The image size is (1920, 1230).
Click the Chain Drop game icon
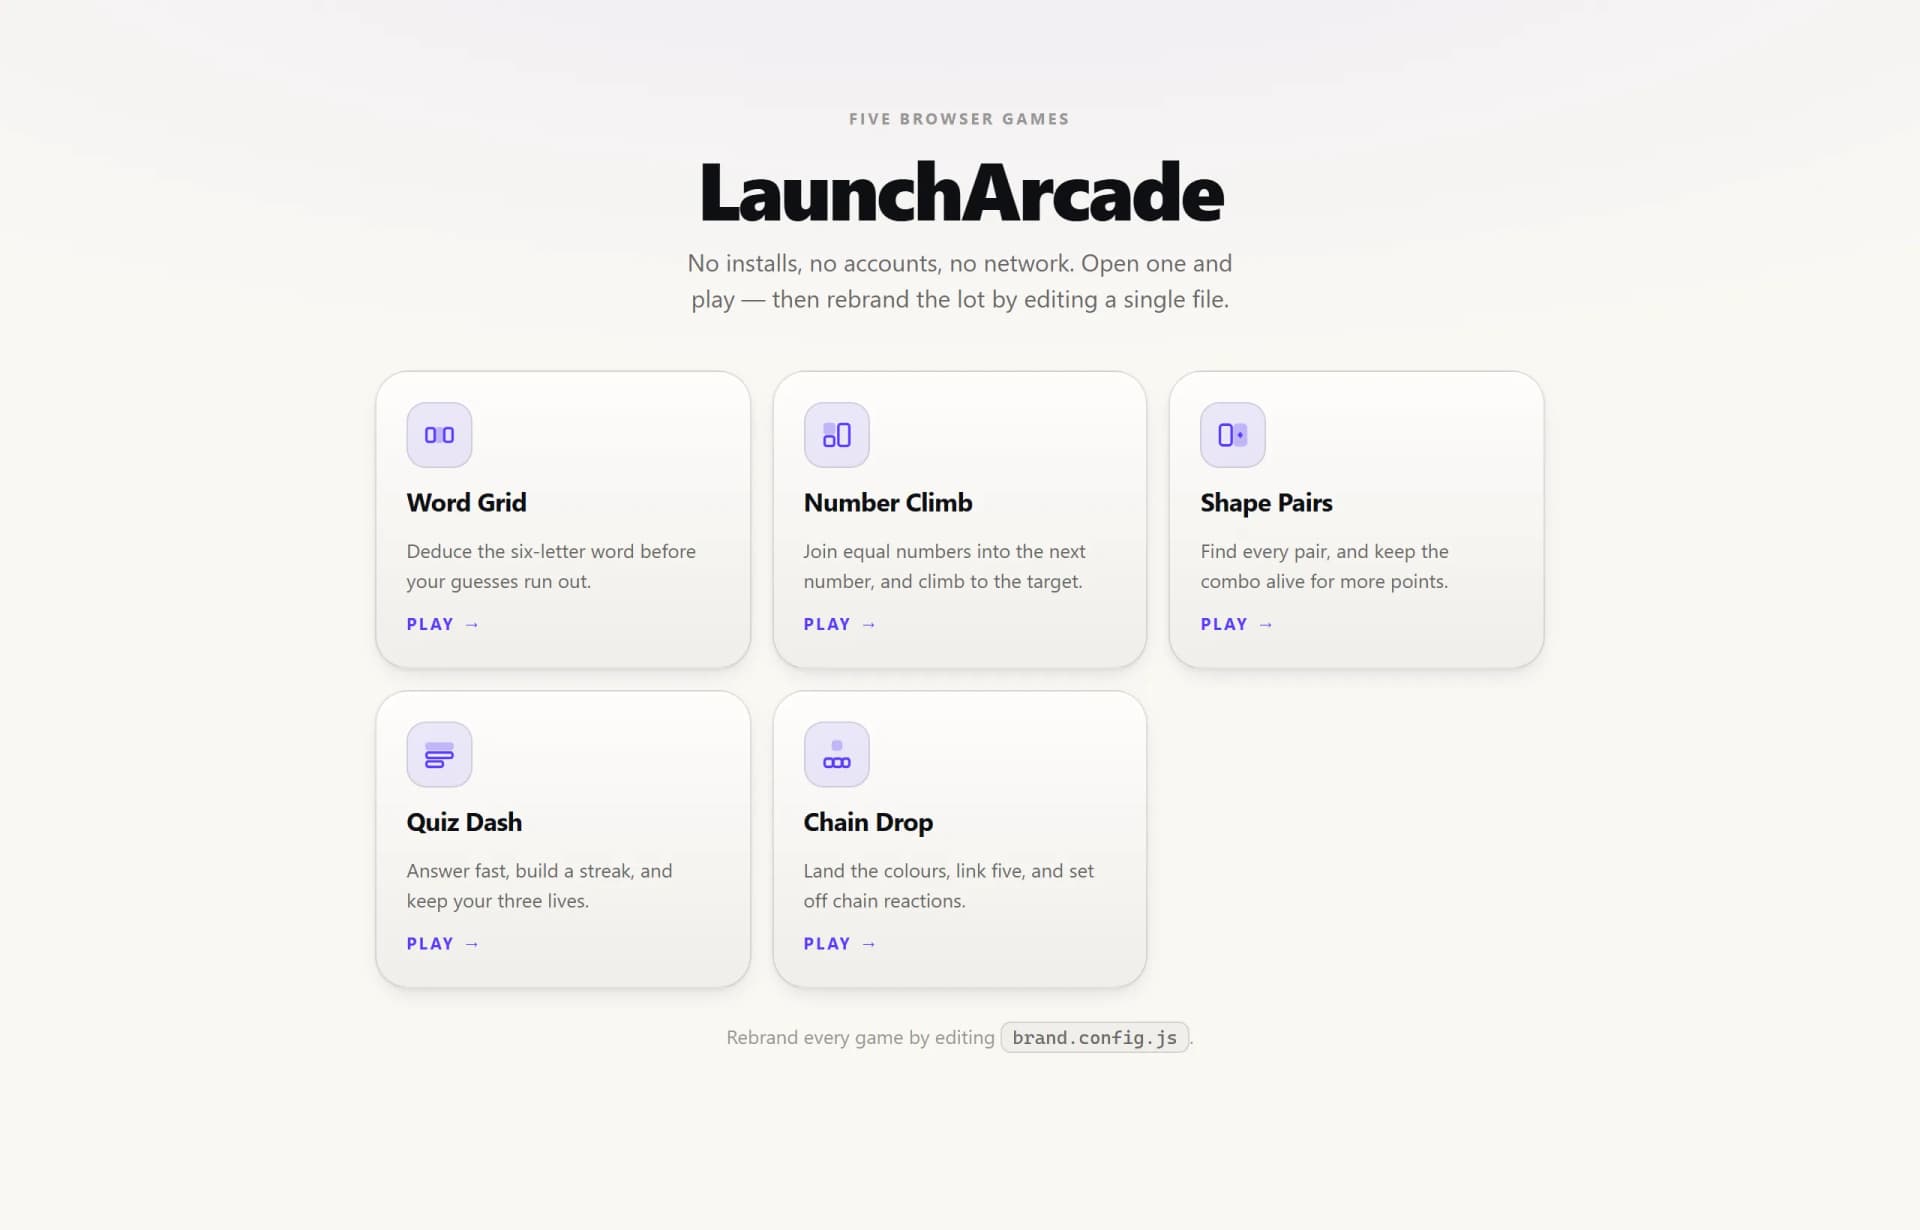point(836,754)
